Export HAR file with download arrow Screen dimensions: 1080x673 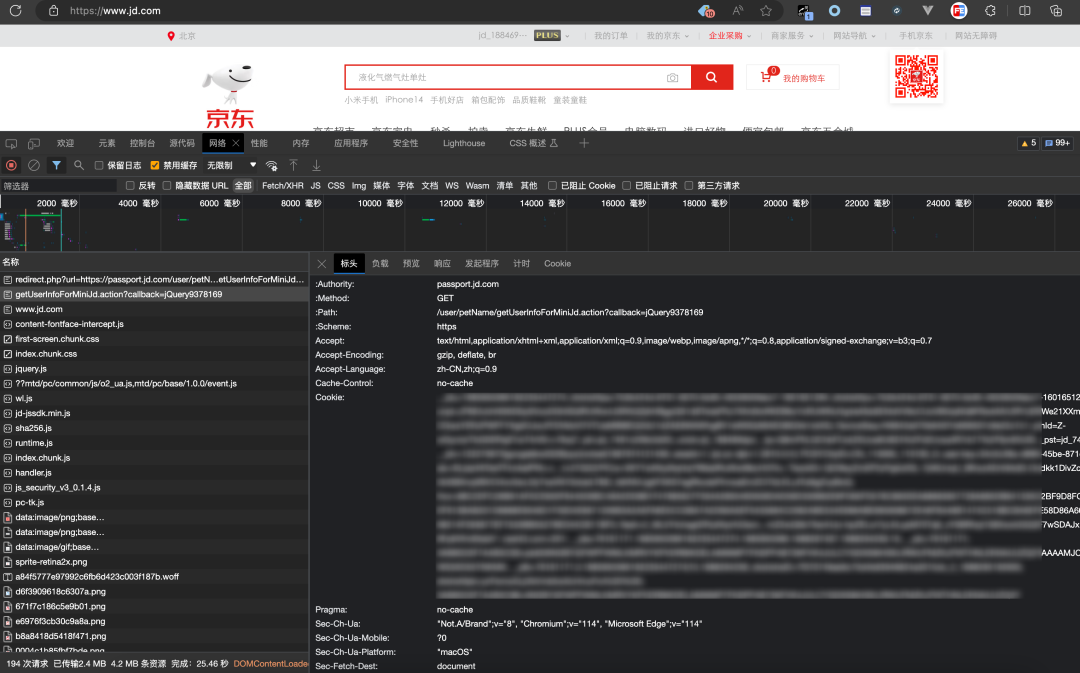pyautogui.click(x=316, y=165)
